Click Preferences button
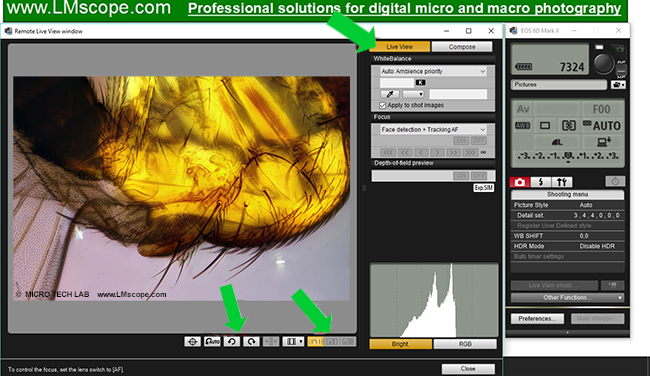 coord(537,319)
